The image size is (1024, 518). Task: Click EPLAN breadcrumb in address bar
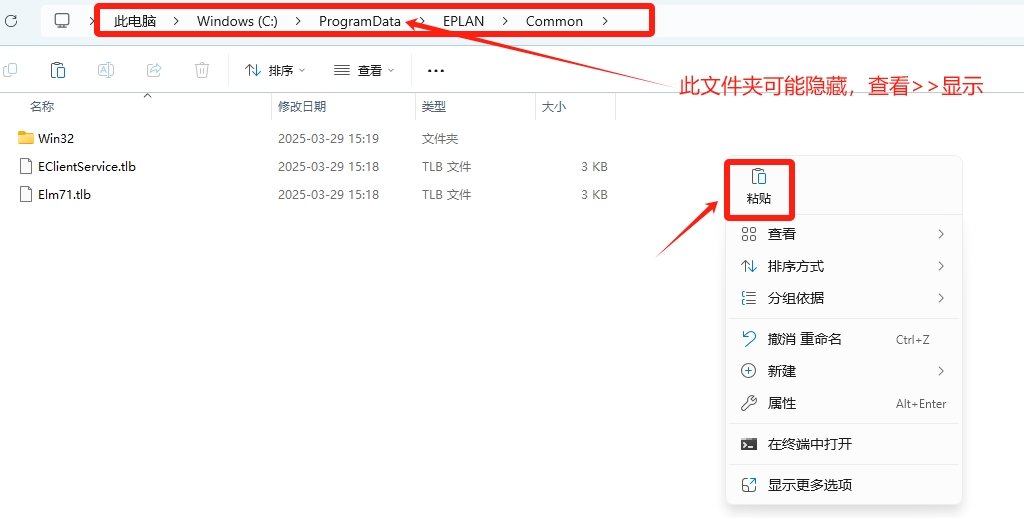tap(463, 21)
